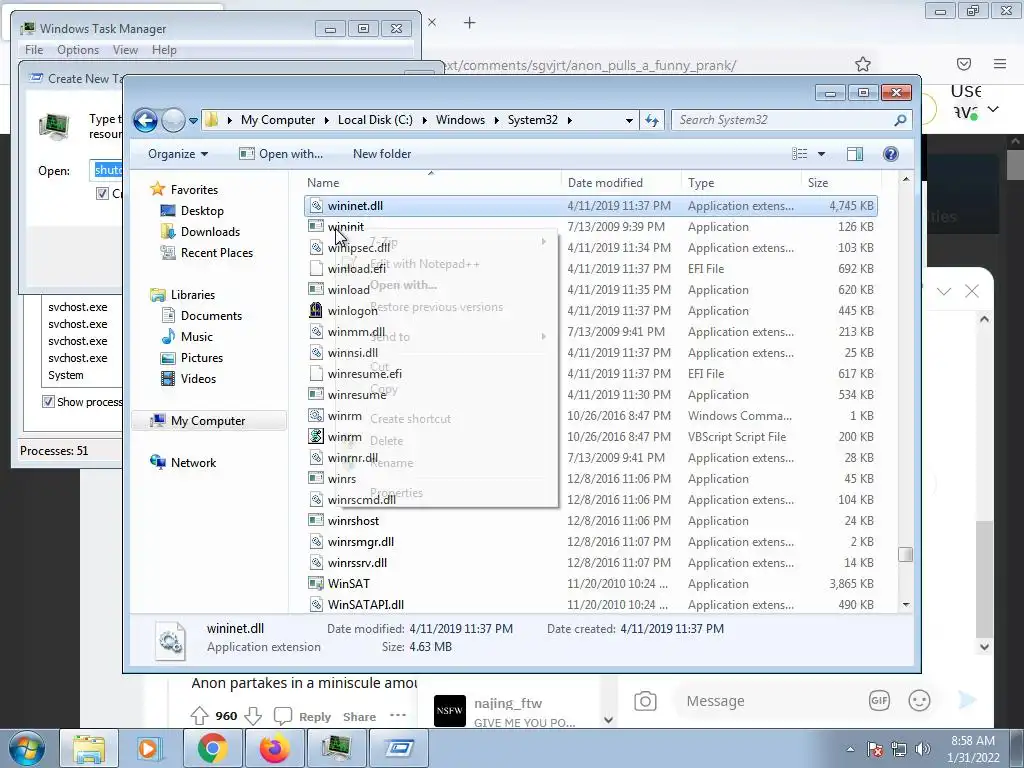
Task: Select Libraries in navigation pane
Action: [193, 295]
